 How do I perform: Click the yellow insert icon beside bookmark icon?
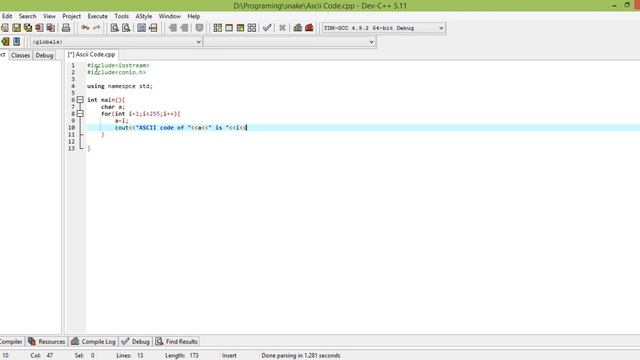(x=5, y=42)
